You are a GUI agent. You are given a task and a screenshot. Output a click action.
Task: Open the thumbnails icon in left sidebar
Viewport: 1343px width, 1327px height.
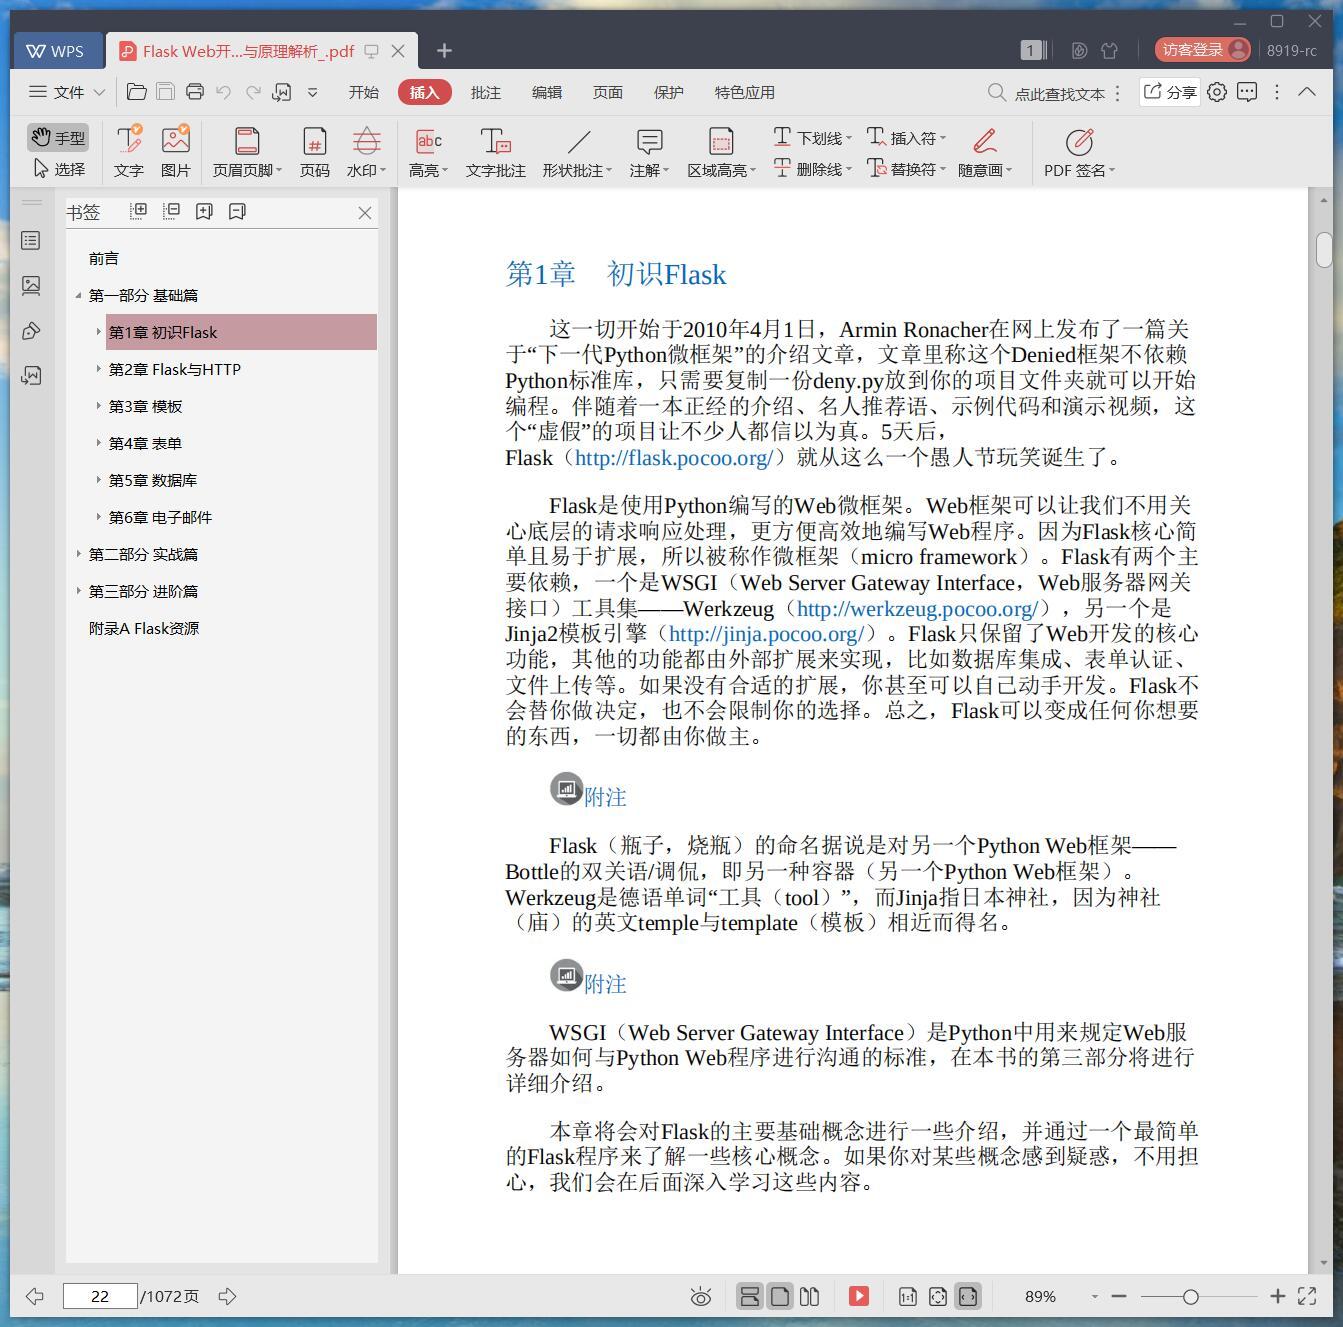pos(31,286)
